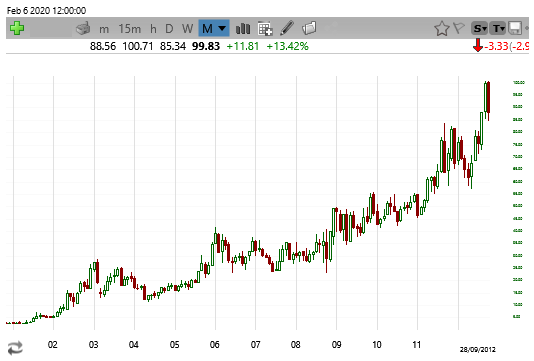This screenshot has height=361, width=534.
Task: Expand the M timeframe dropdown arrow
Action: 222,28
